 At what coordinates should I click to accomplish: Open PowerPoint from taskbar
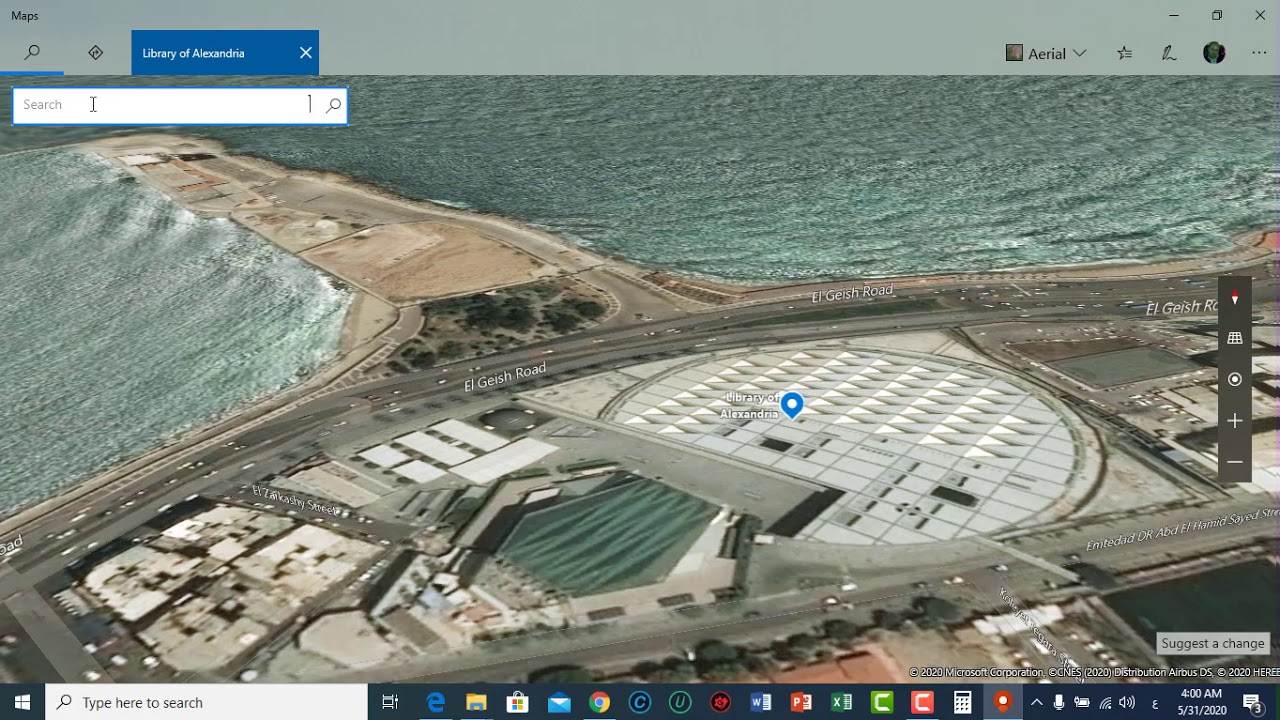(801, 702)
